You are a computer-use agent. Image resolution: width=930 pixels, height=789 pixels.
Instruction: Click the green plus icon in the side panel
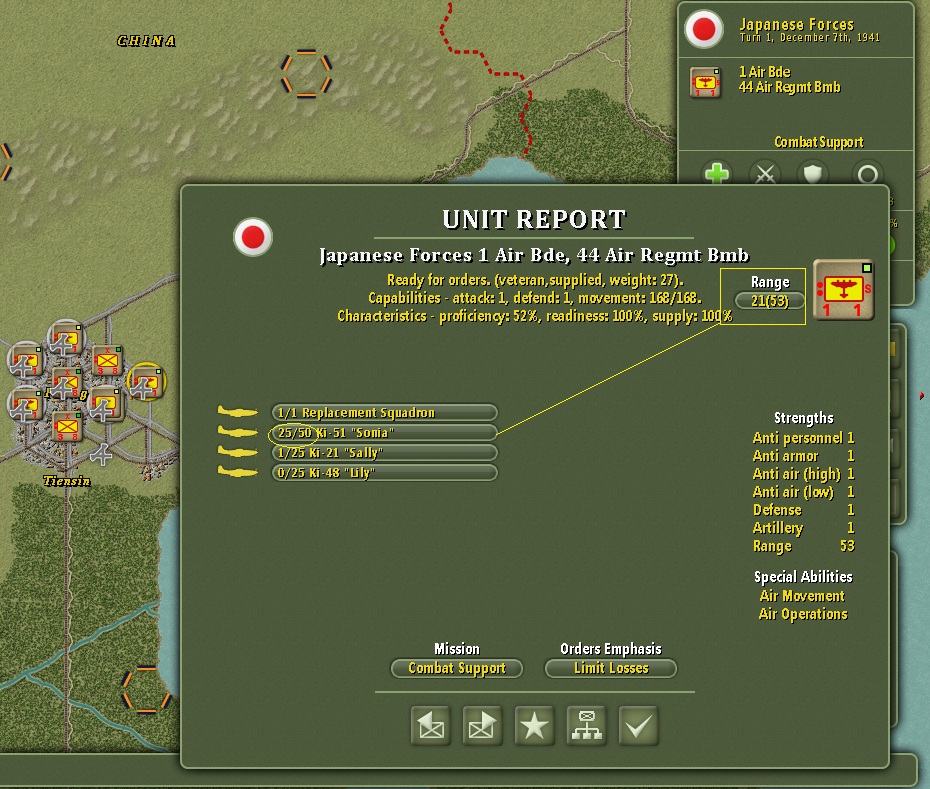click(716, 174)
